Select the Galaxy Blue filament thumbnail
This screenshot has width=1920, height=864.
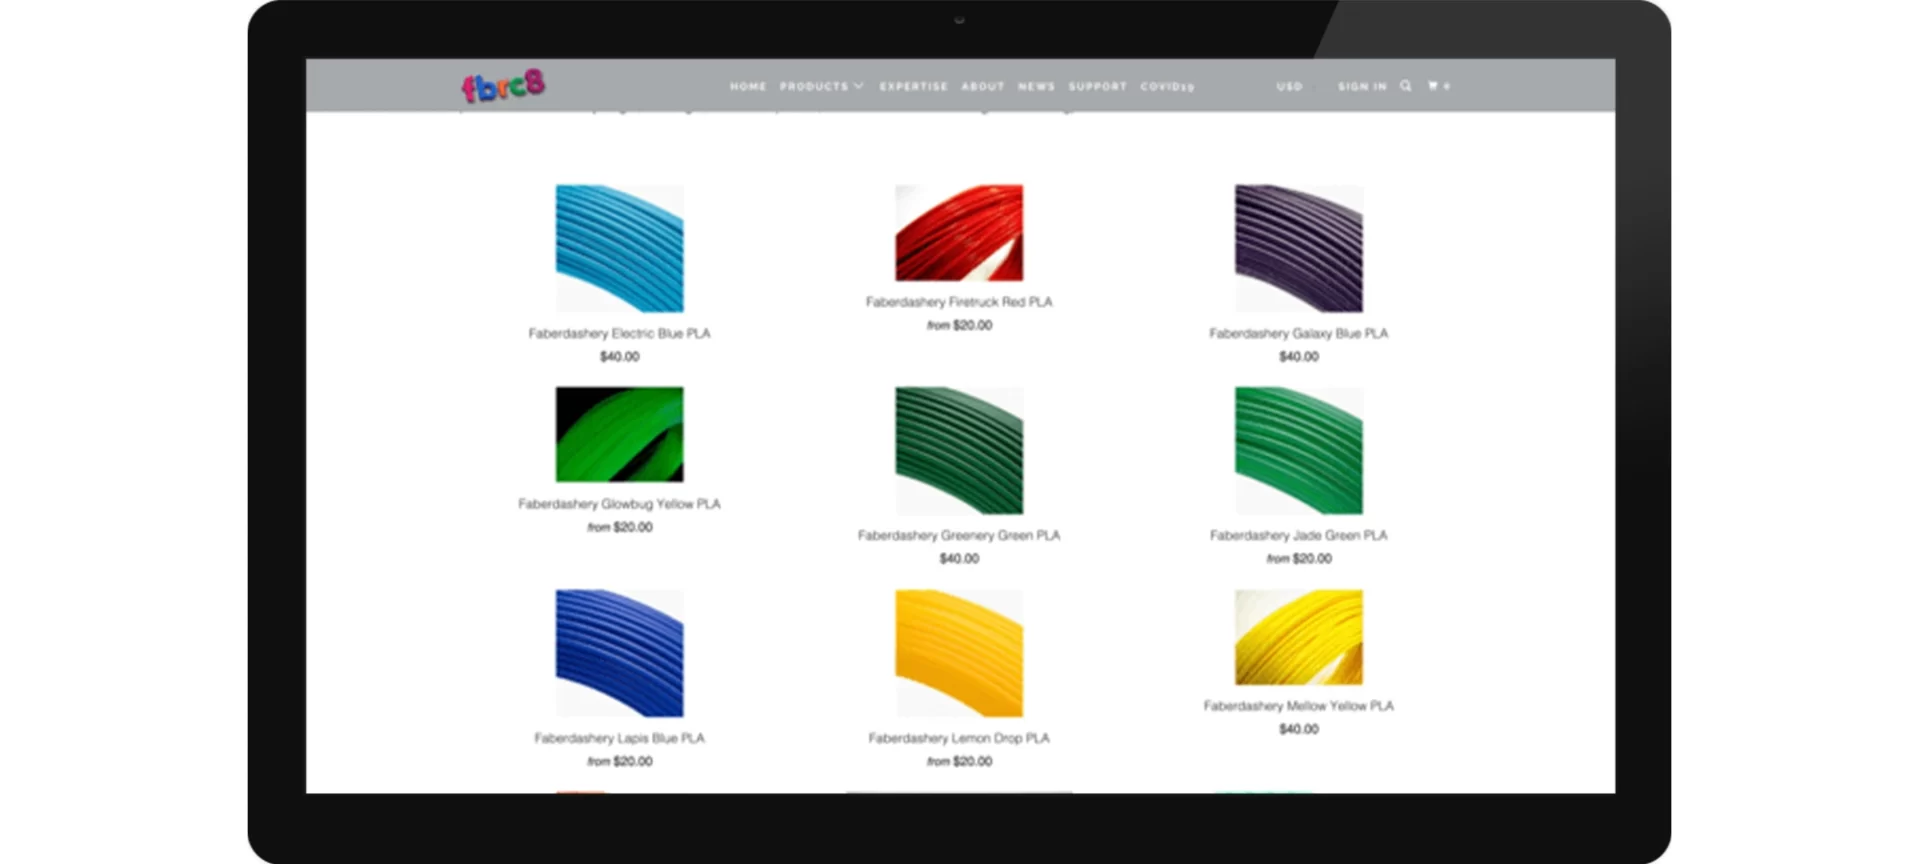1298,248
